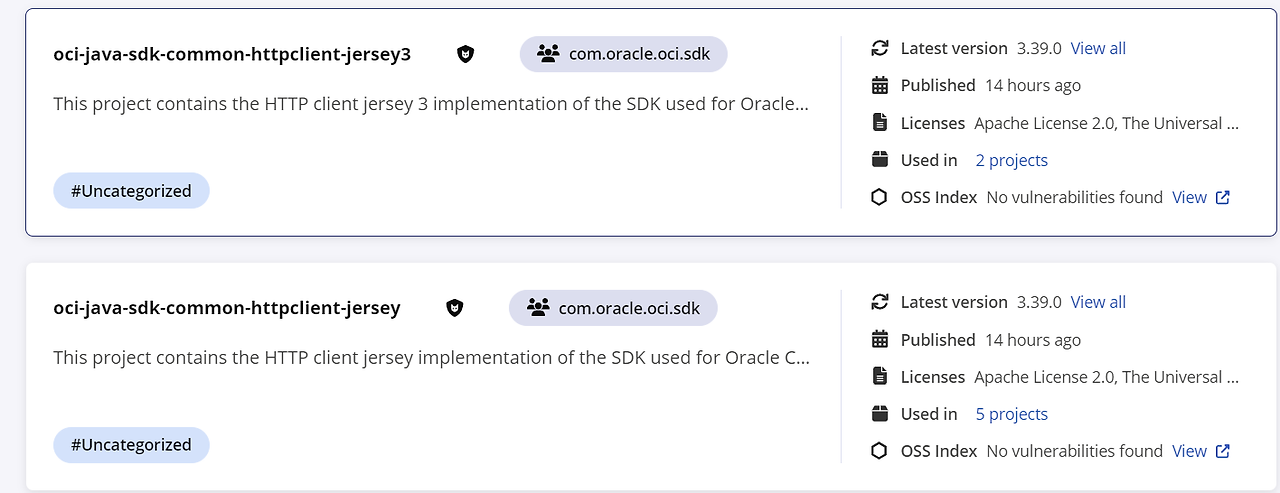Click shield badge next to oci-java-sdk-common-httpclient-jersey3

click(x=465, y=54)
